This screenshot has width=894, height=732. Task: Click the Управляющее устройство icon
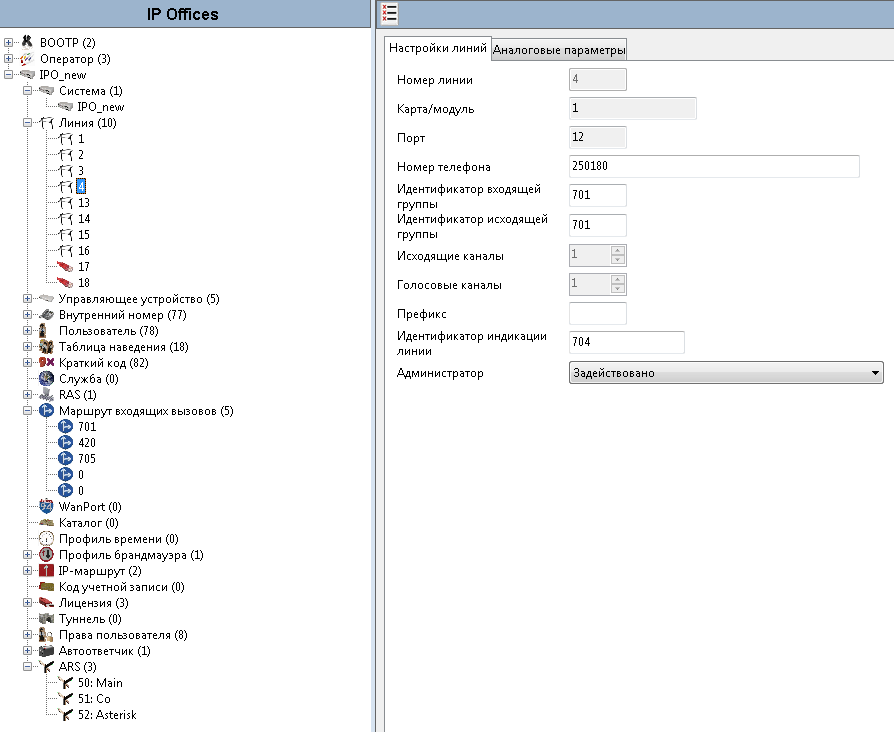(x=46, y=299)
